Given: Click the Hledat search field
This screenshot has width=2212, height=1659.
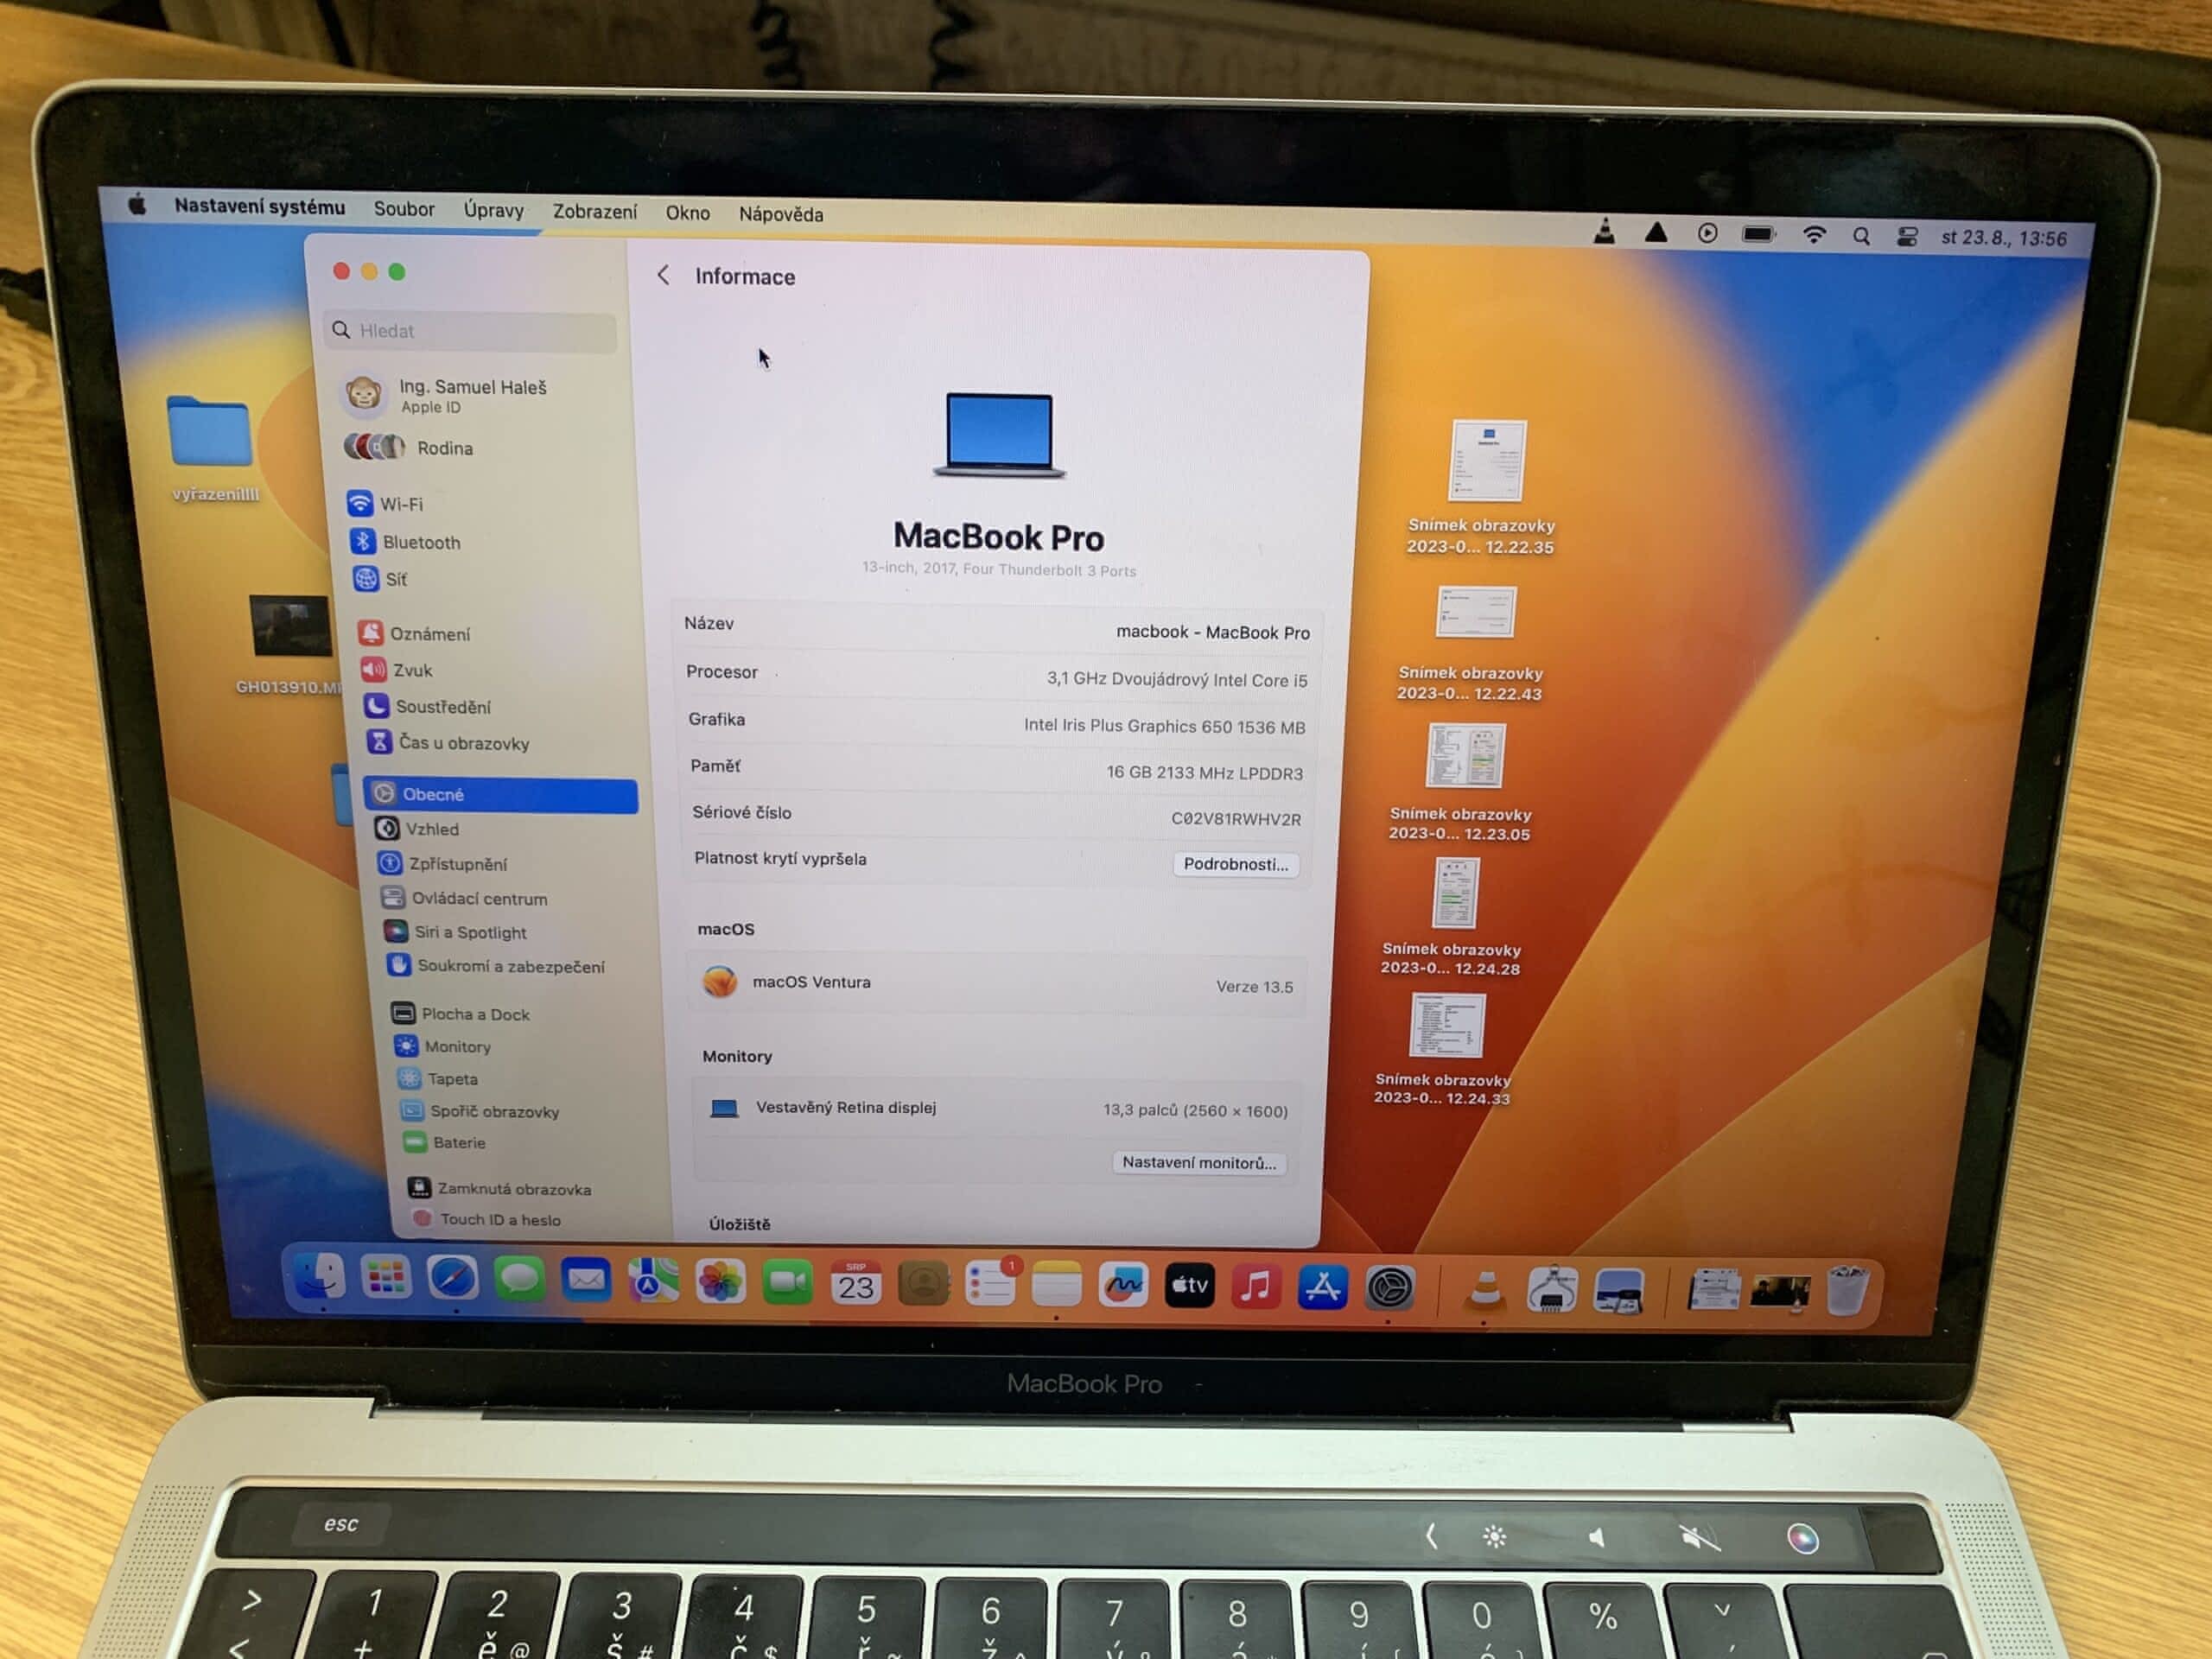Looking at the screenshot, I should (472, 331).
